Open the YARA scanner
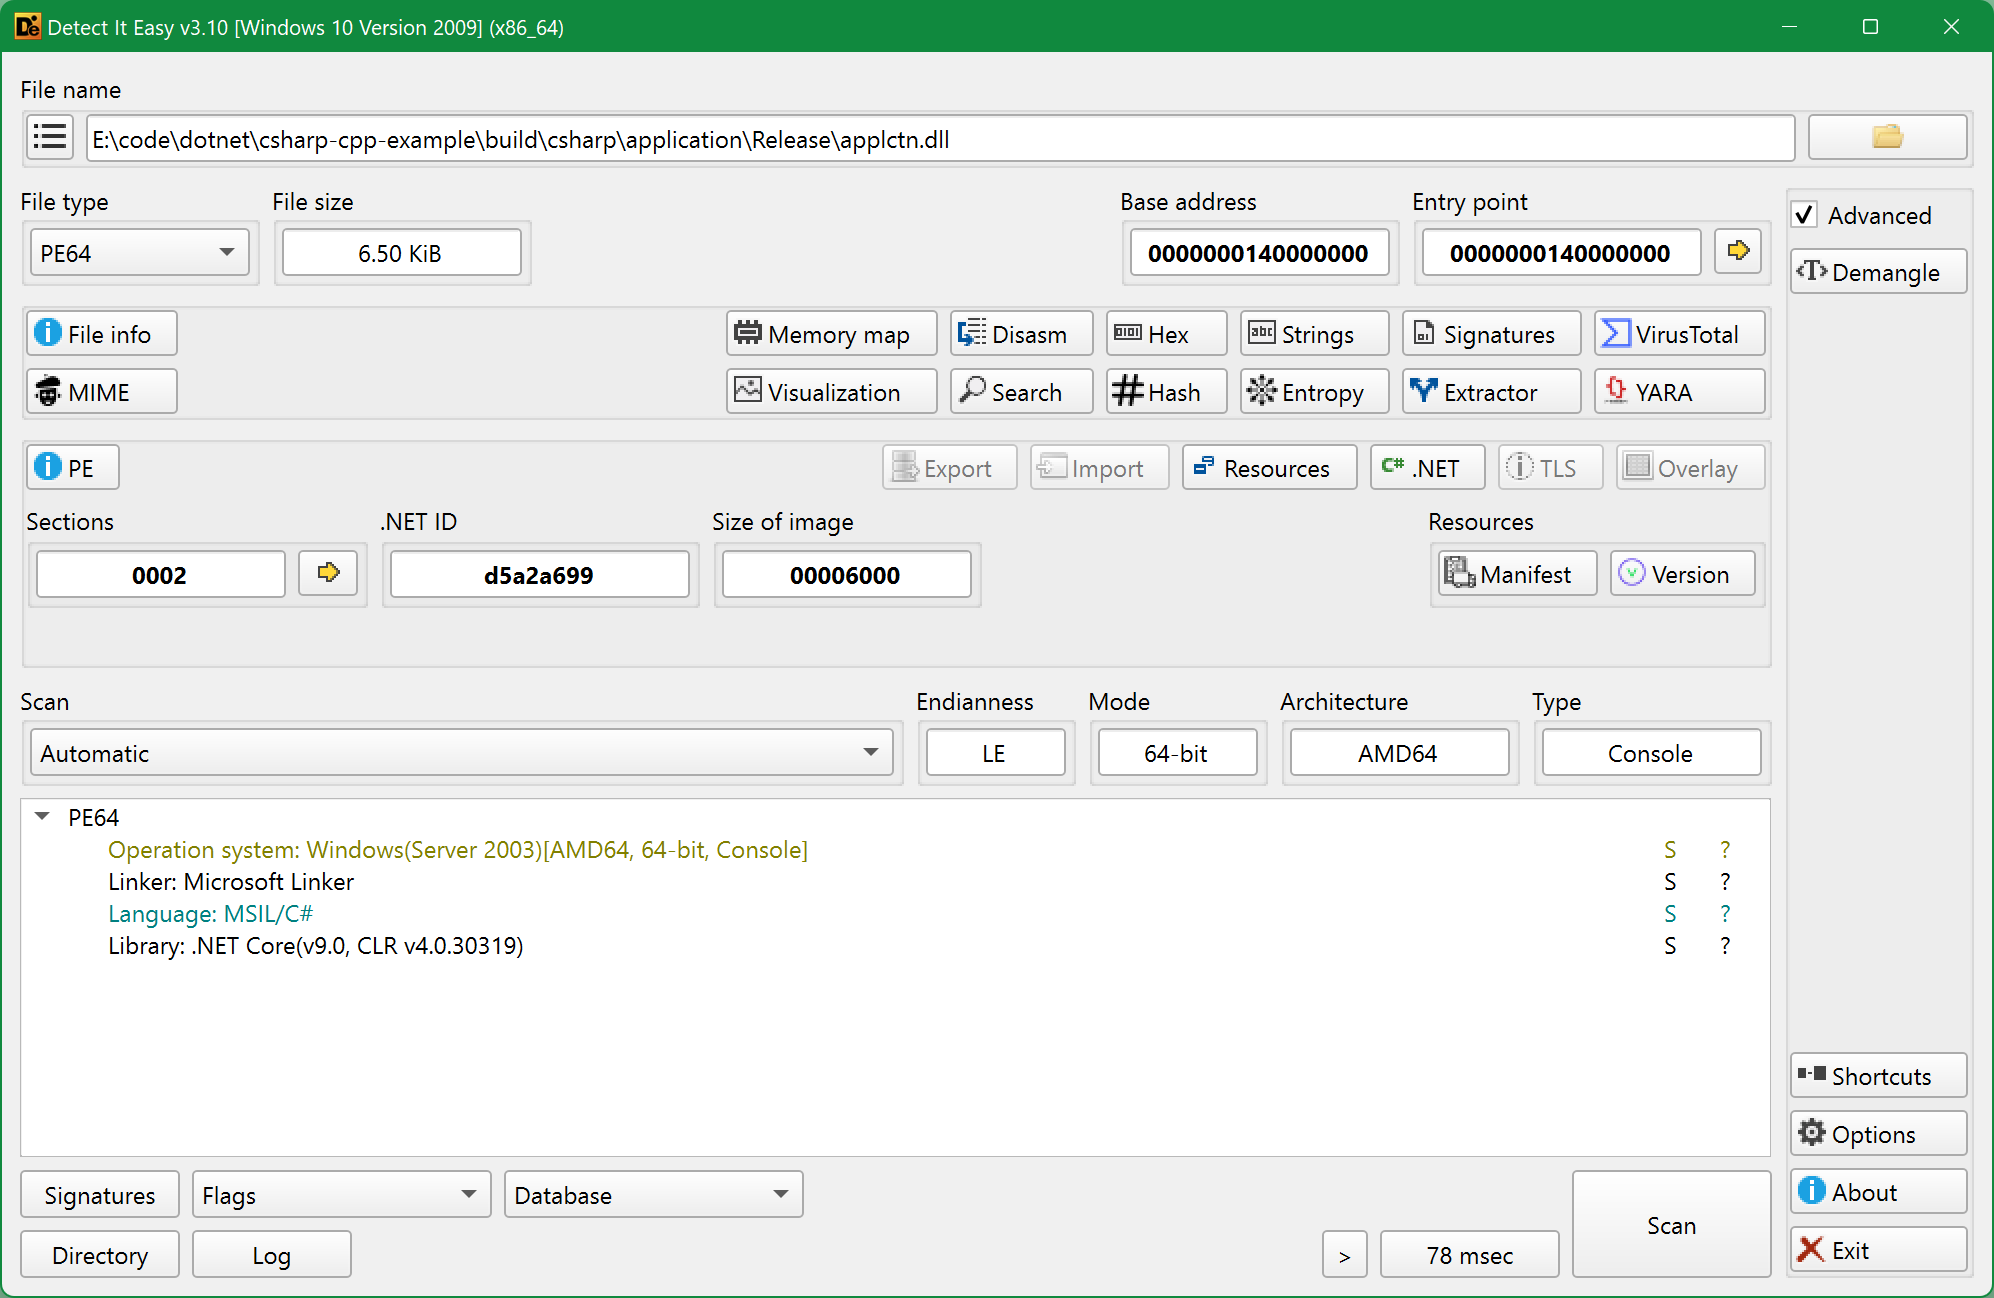This screenshot has height=1298, width=1994. click(x=1679, y=392)
